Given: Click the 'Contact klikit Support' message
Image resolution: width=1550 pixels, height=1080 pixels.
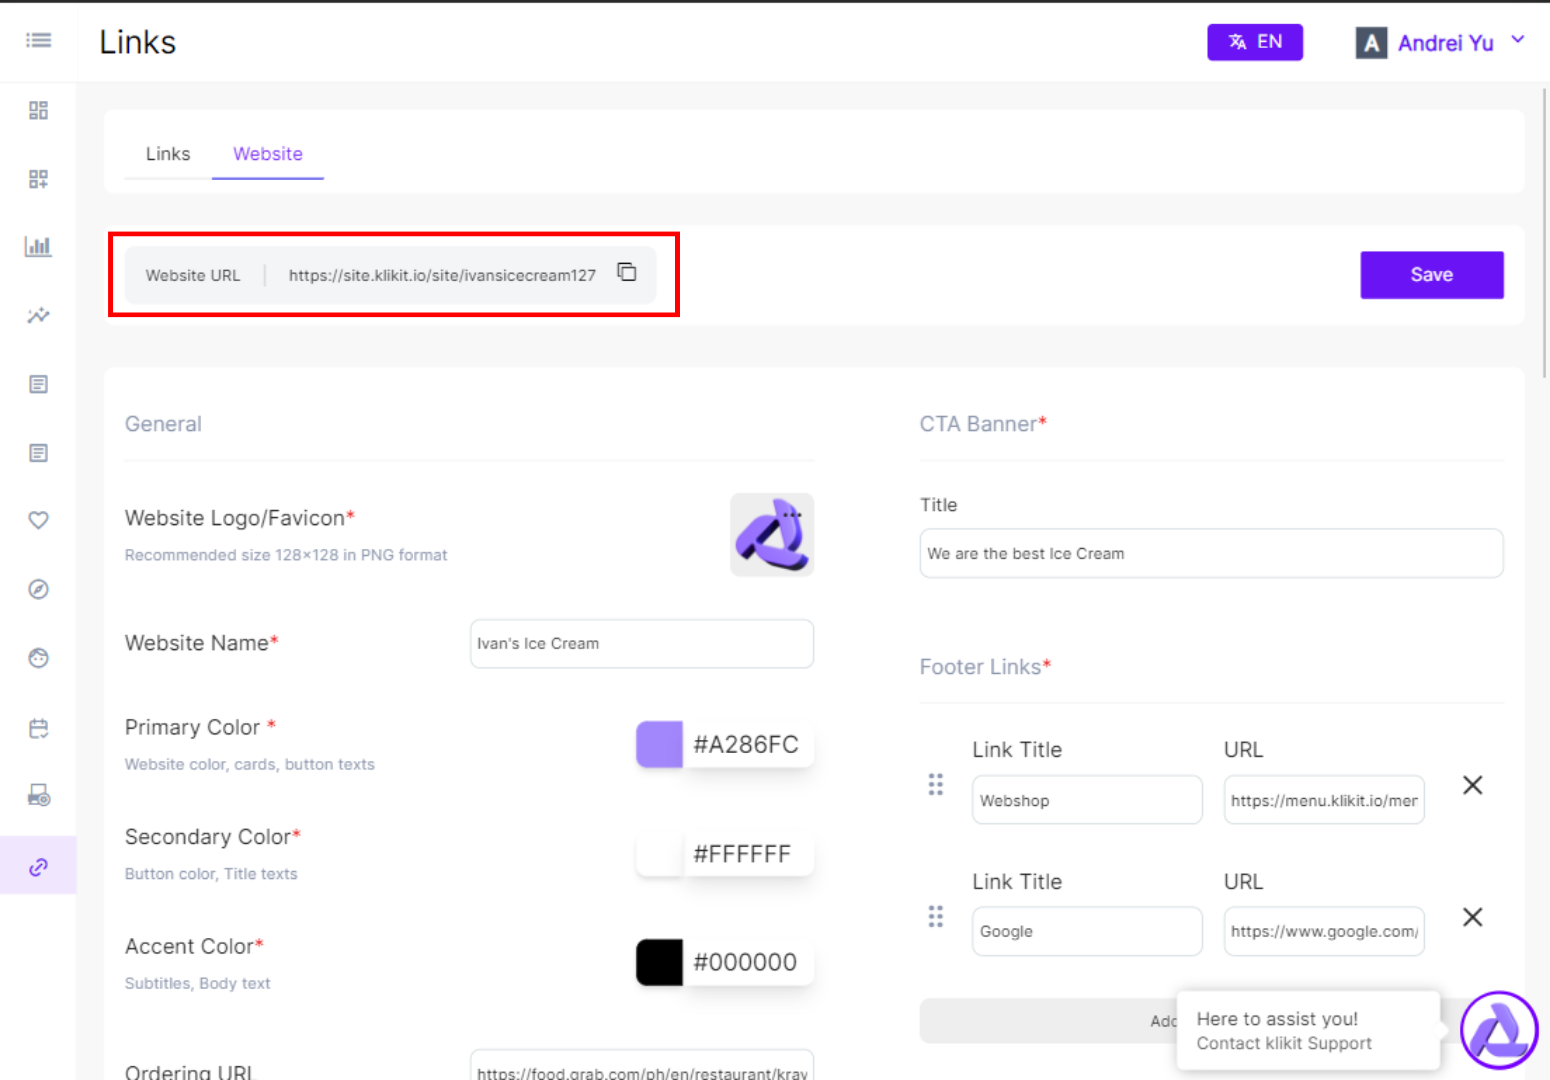Looking at the screenshot, I should point(1284,1043).
